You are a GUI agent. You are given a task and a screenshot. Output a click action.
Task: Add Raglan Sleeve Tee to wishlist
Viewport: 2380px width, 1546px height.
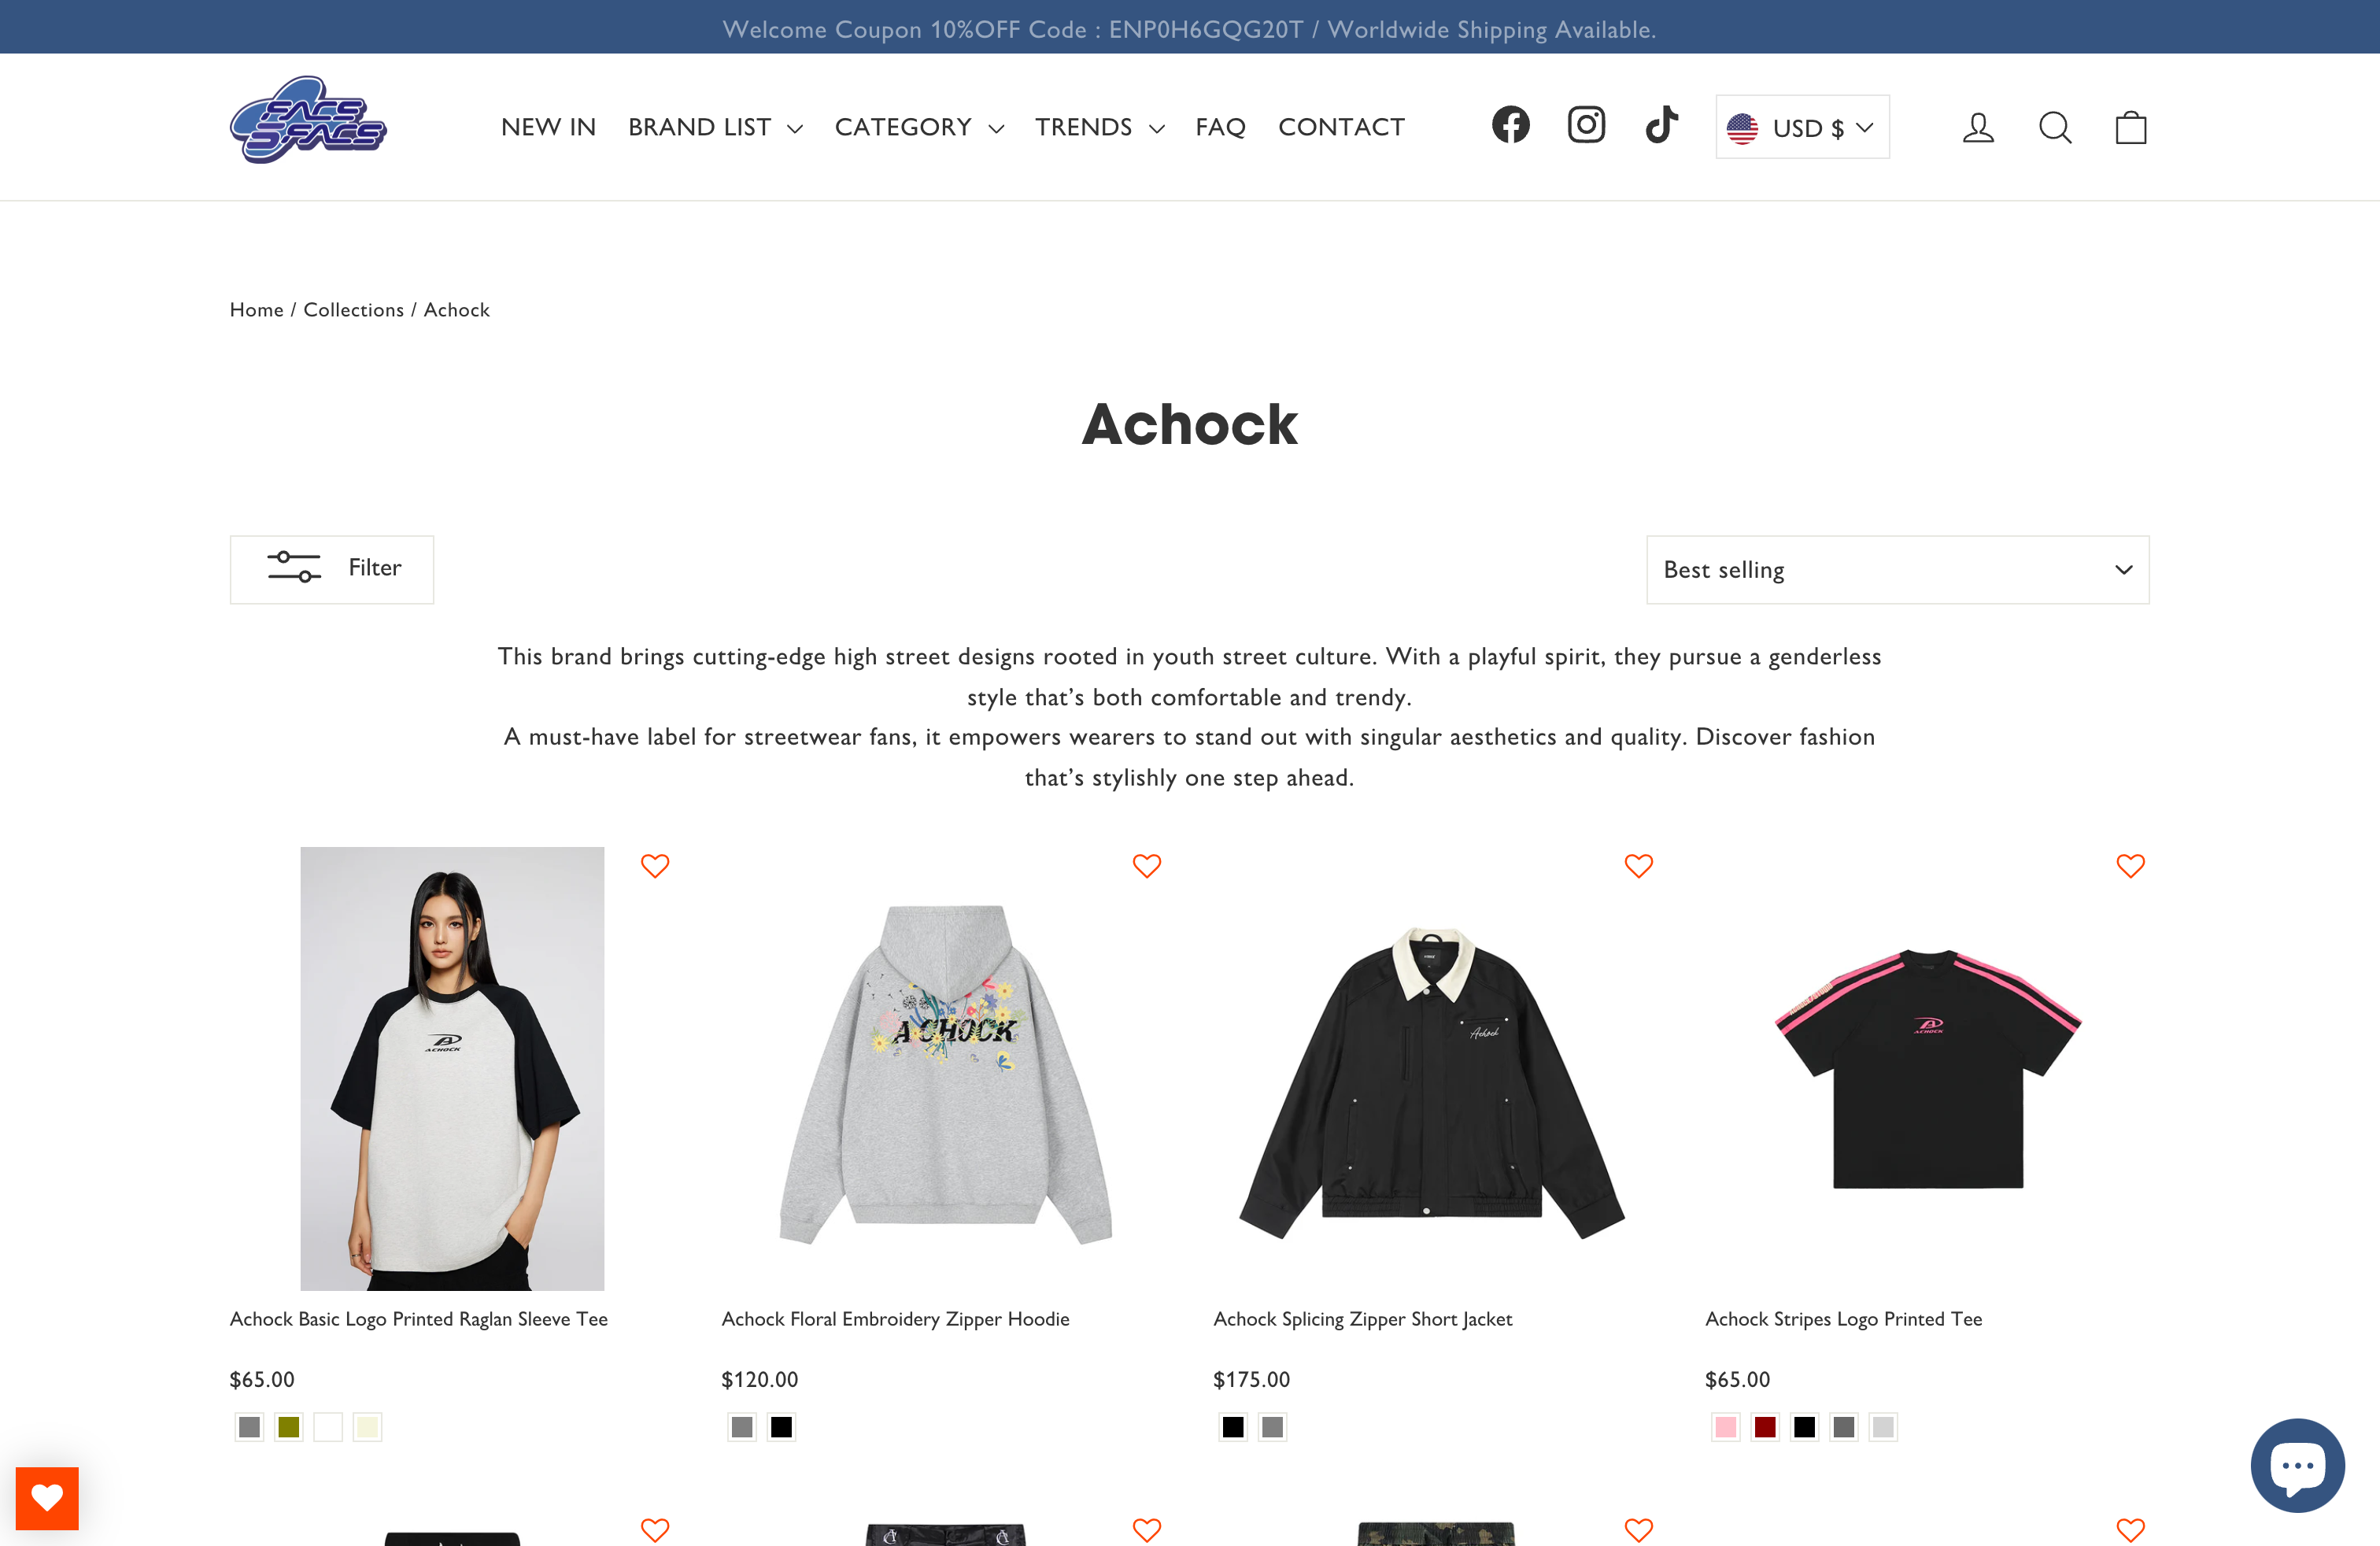(655, 865)
